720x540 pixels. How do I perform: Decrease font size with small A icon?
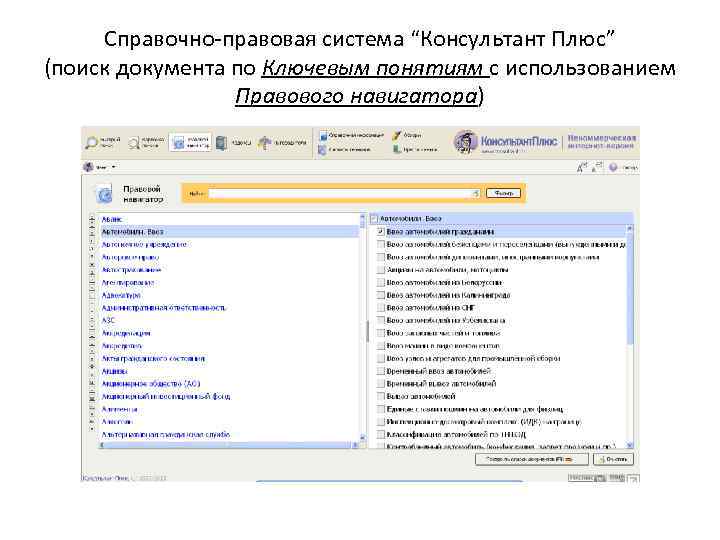(x=597, y=168)
